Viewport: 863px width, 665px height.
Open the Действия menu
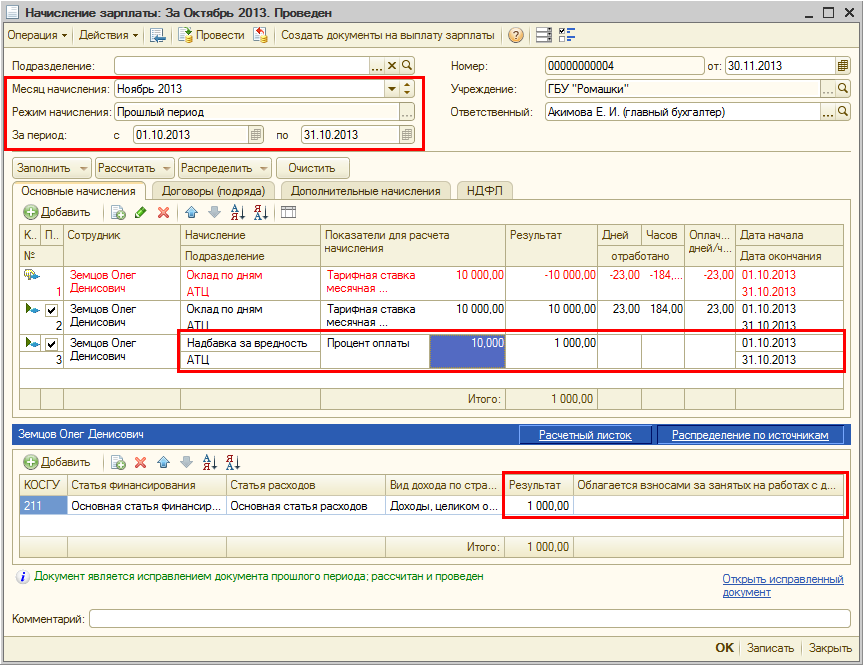tap(108, 35)
